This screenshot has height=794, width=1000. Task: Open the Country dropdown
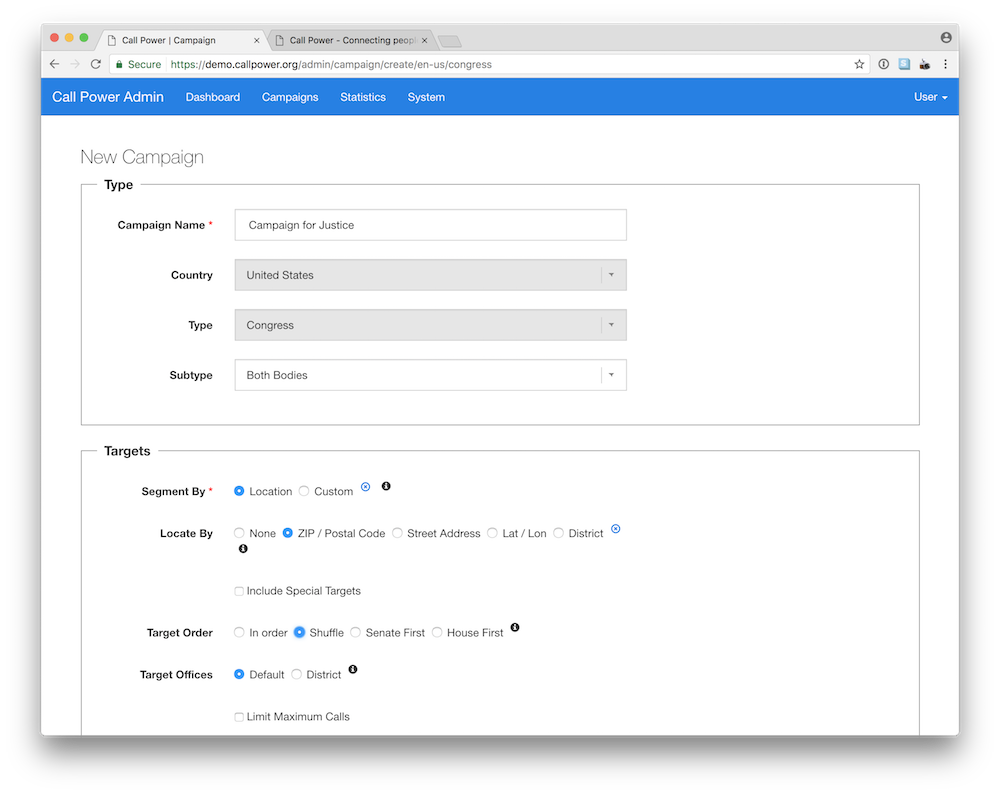430,275
